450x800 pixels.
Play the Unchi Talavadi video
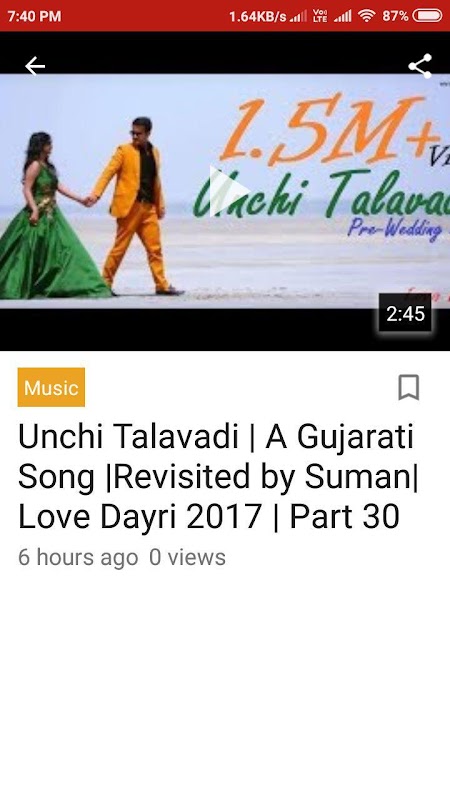(x=228, y=191)
